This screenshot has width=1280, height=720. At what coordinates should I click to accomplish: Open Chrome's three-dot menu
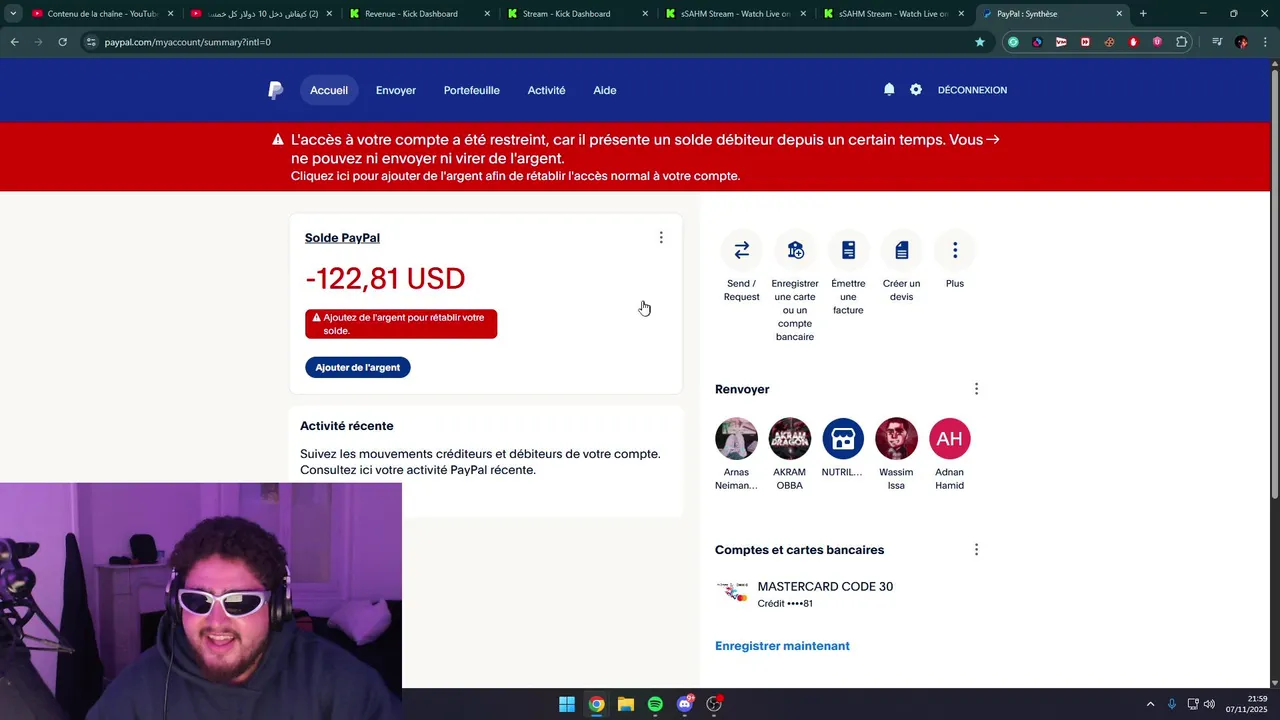click(1264, 42)
